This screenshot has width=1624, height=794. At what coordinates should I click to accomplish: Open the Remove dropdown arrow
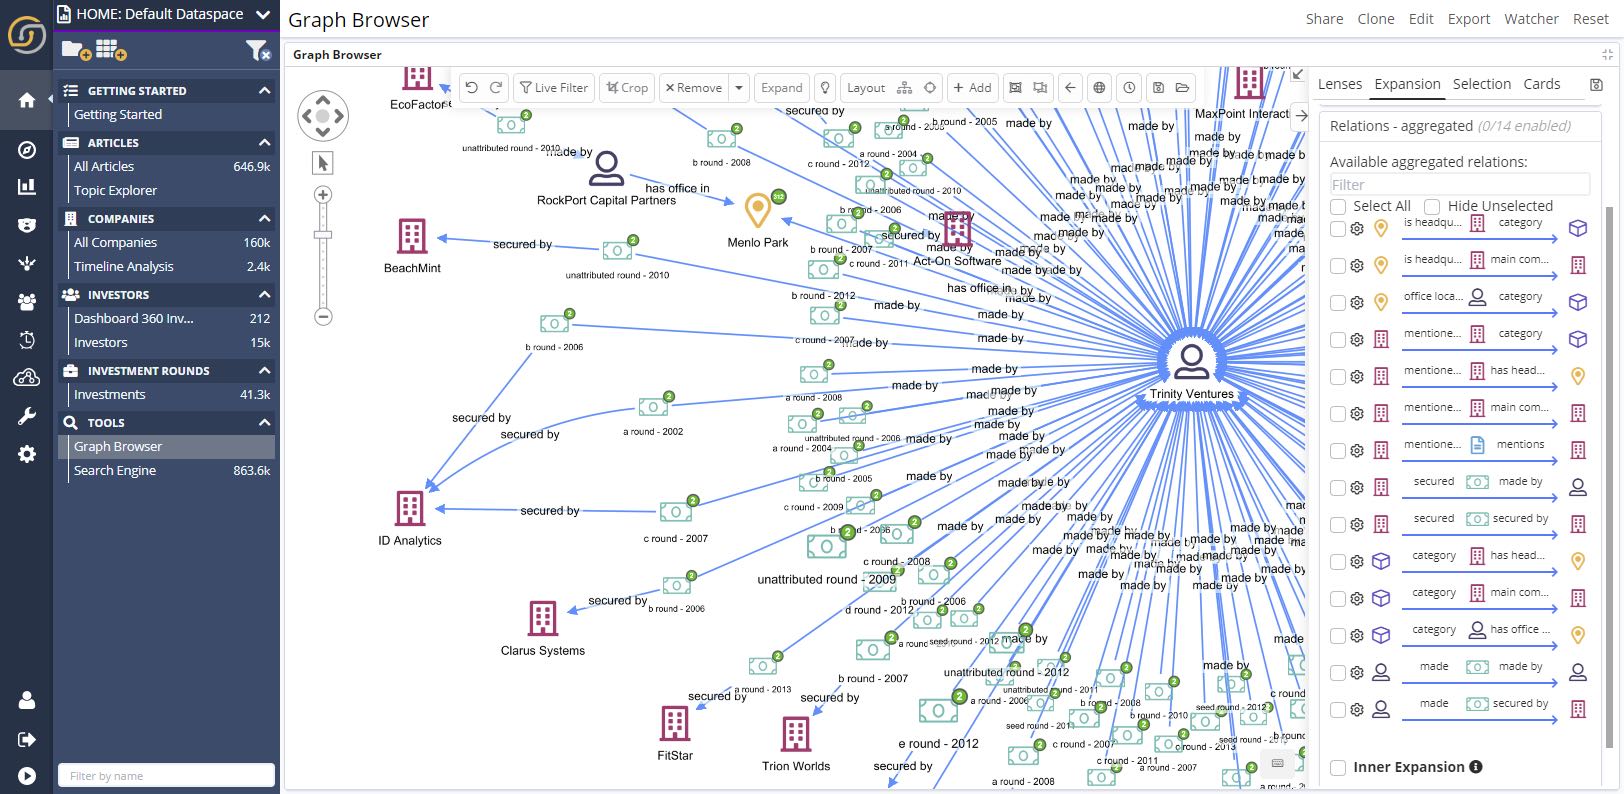(x=739, y=88)
